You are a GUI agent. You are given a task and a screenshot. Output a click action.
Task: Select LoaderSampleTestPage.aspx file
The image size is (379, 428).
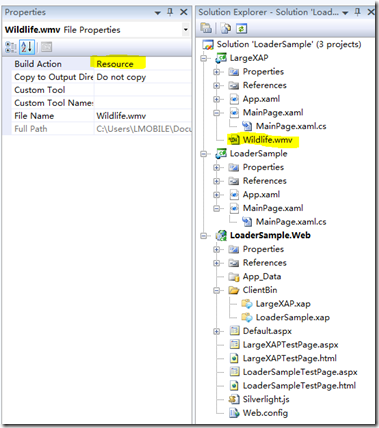click(300, 372)
